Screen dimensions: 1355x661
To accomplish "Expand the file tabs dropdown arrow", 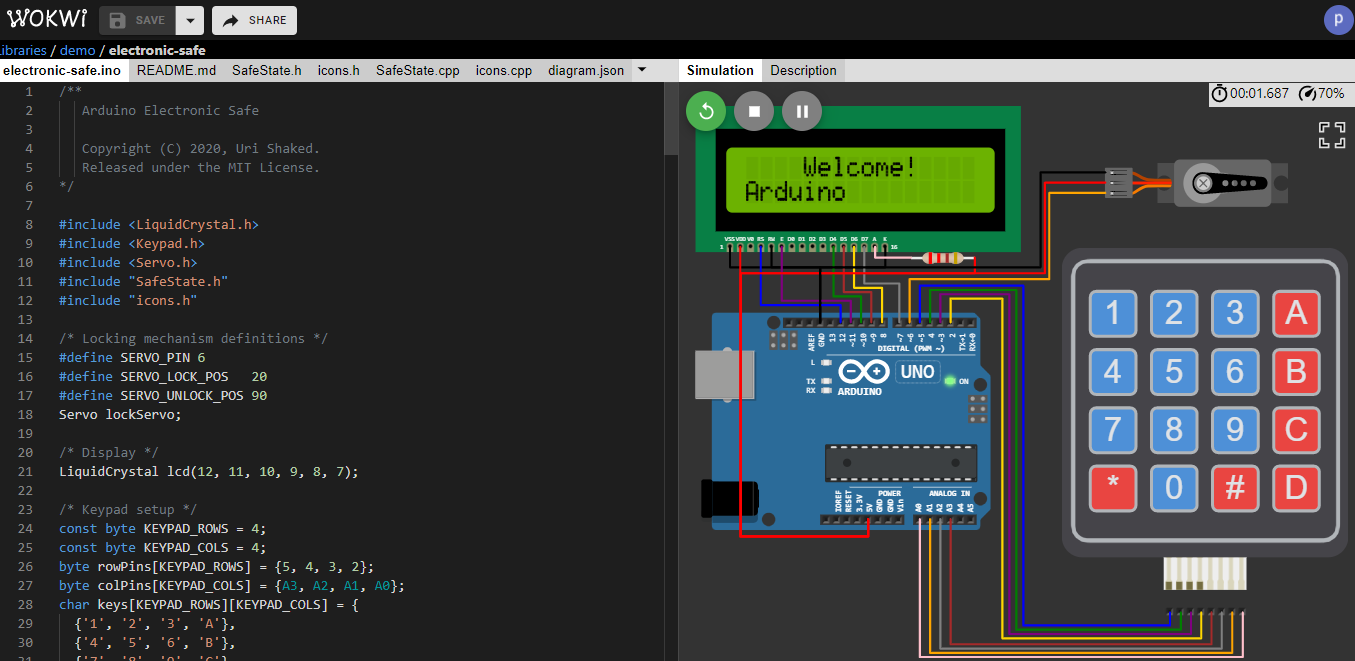I will (x=642, y=70).
